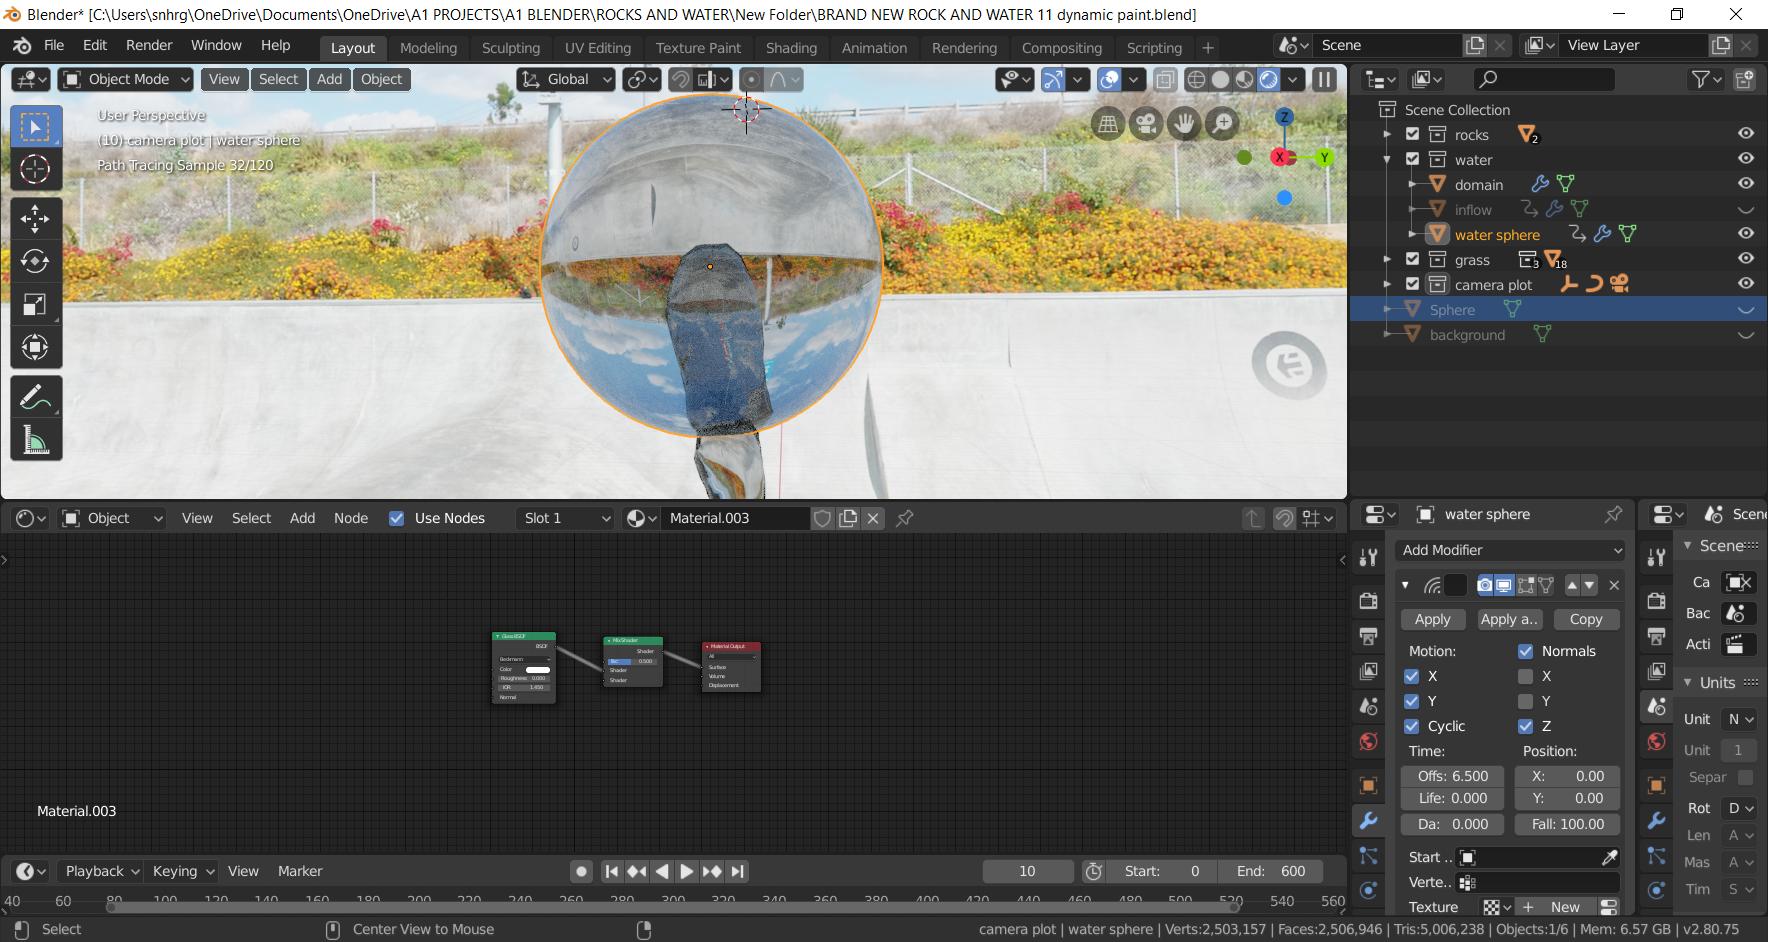The height and width of the screenshot is (942, 1768).
Task: Unlink Material.003 from slot
Action: [x=873, y=518]
